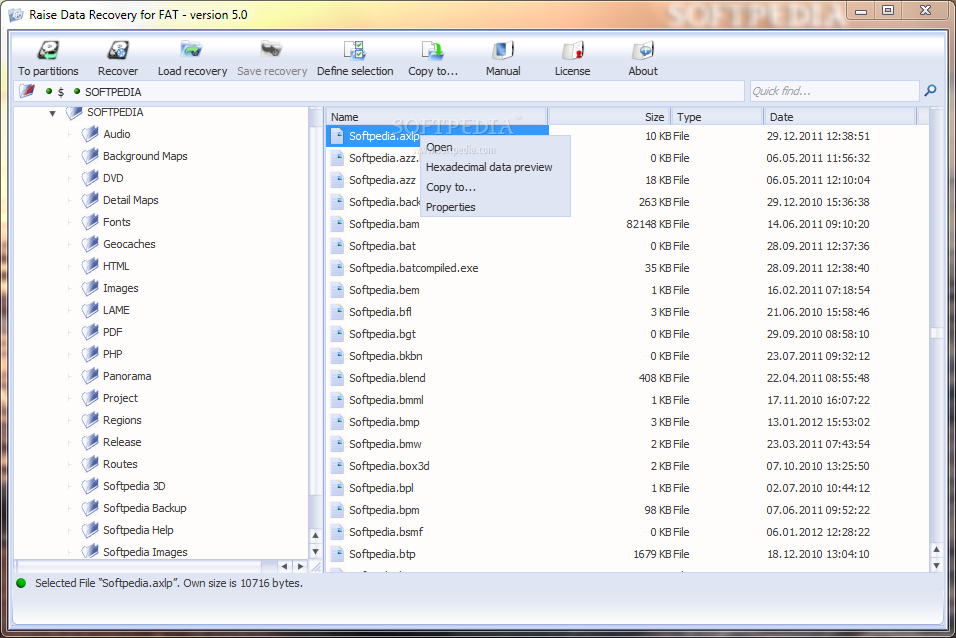Collapse the SOFTPEDIA tree node
The width and height of the screenshot is (956, 638).
pos(52,113)
